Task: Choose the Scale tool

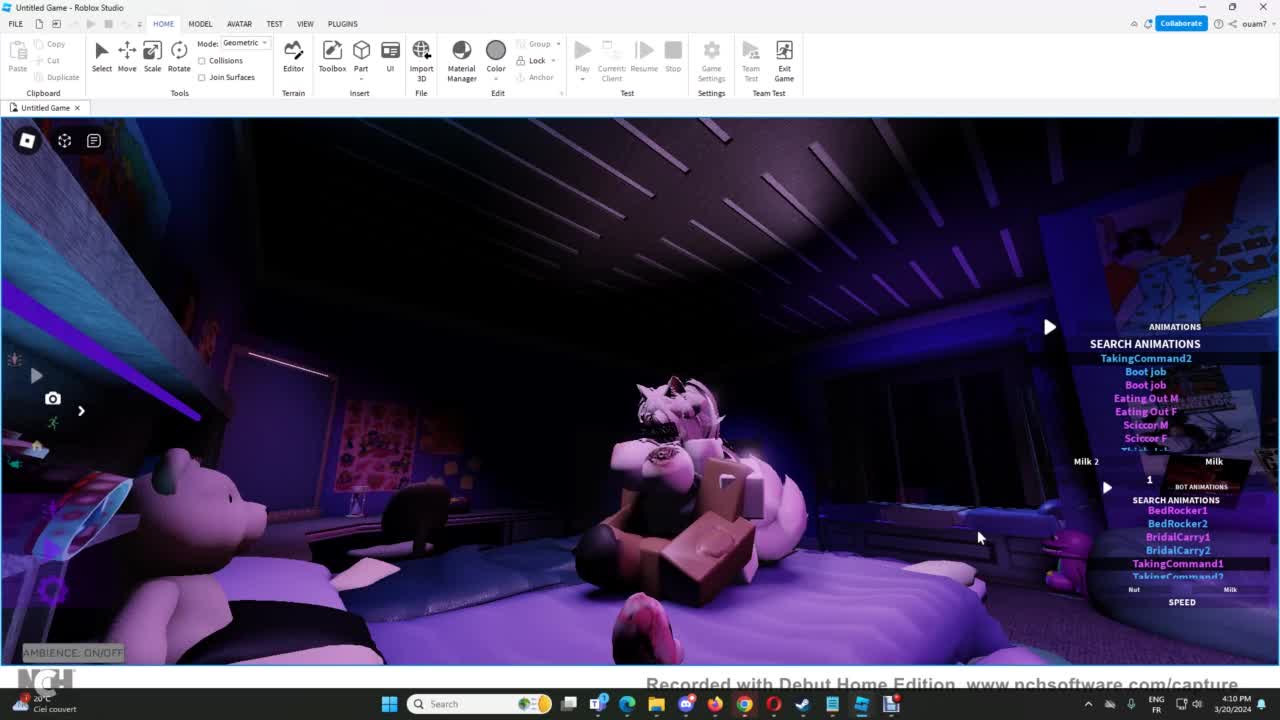Action: click(x=152, y=56)
